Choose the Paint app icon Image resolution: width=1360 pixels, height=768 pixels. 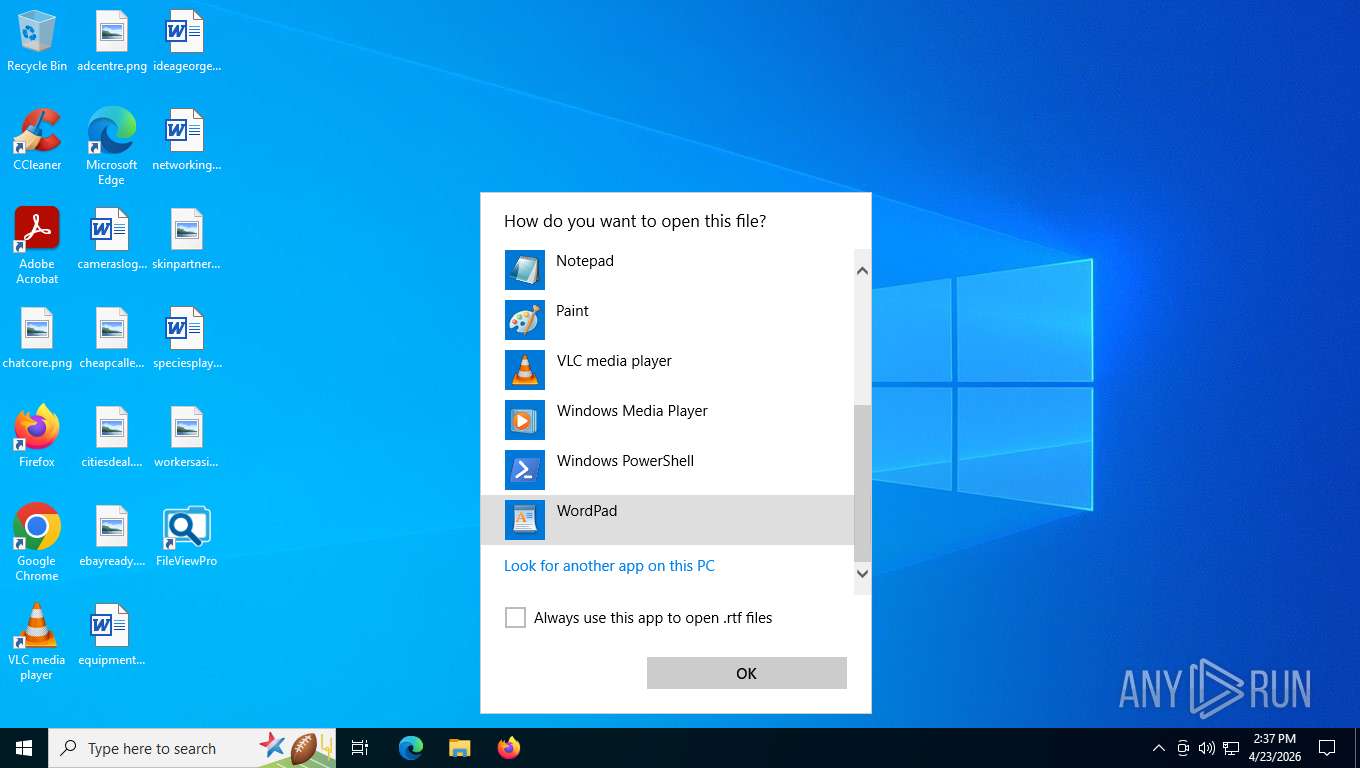[525, 320]
